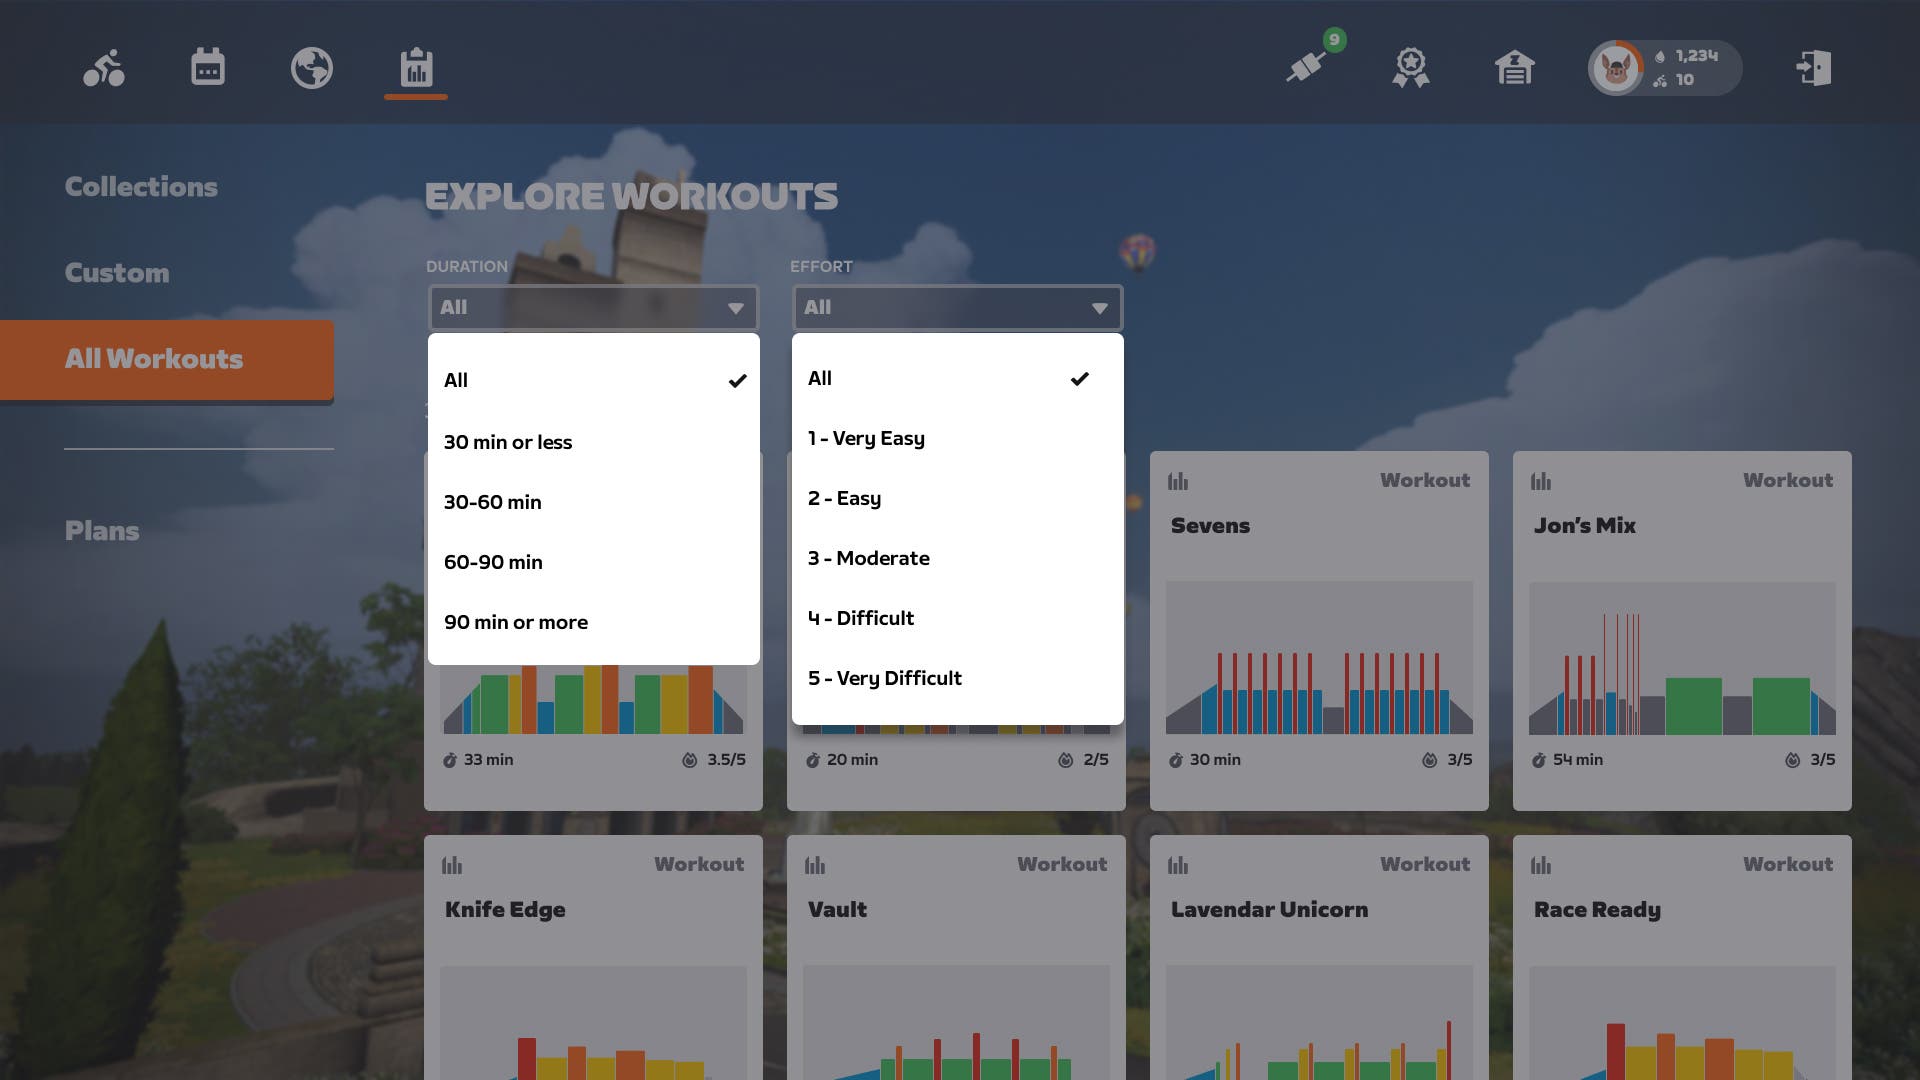Collapse the Duration dropdown arrow
This screenshot has width=1920, height=1080.
pyautogui.click(x=736, y=308)
